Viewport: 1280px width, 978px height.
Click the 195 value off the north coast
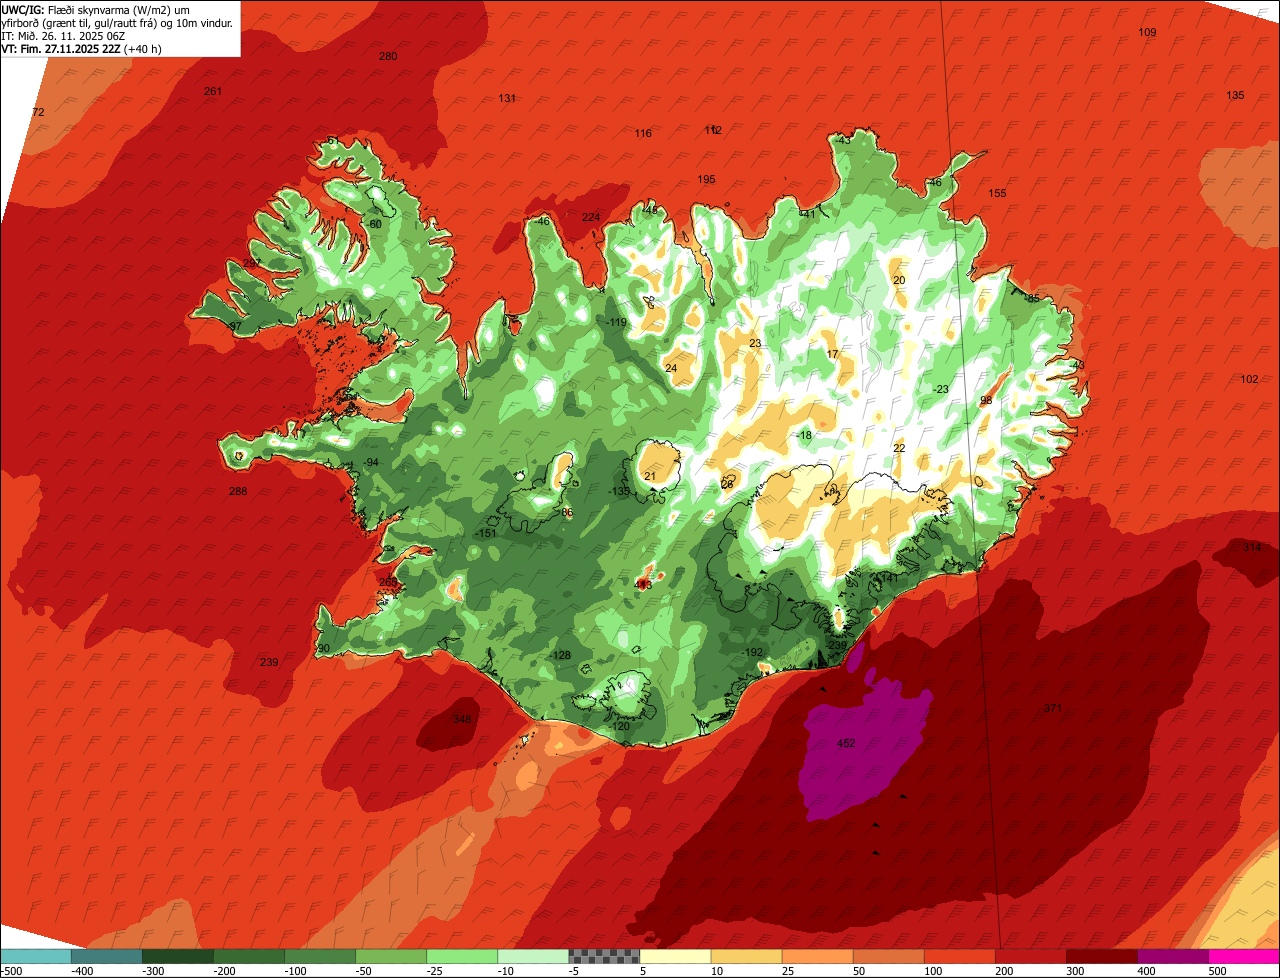[x=706, y=179]
